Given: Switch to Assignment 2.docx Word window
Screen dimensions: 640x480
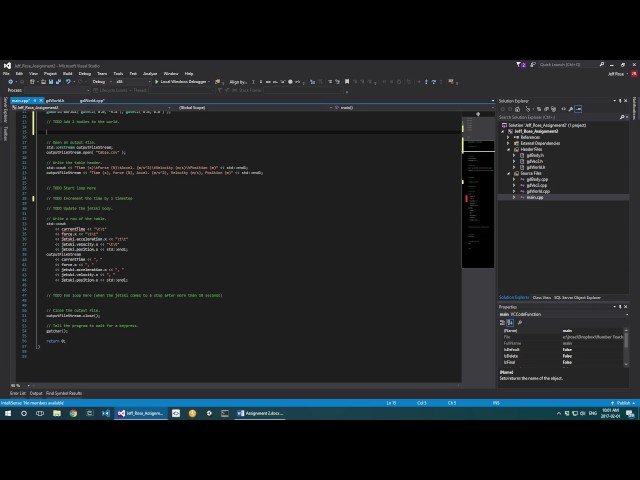Looking at the screenshot, I should [x=260, y=413].
